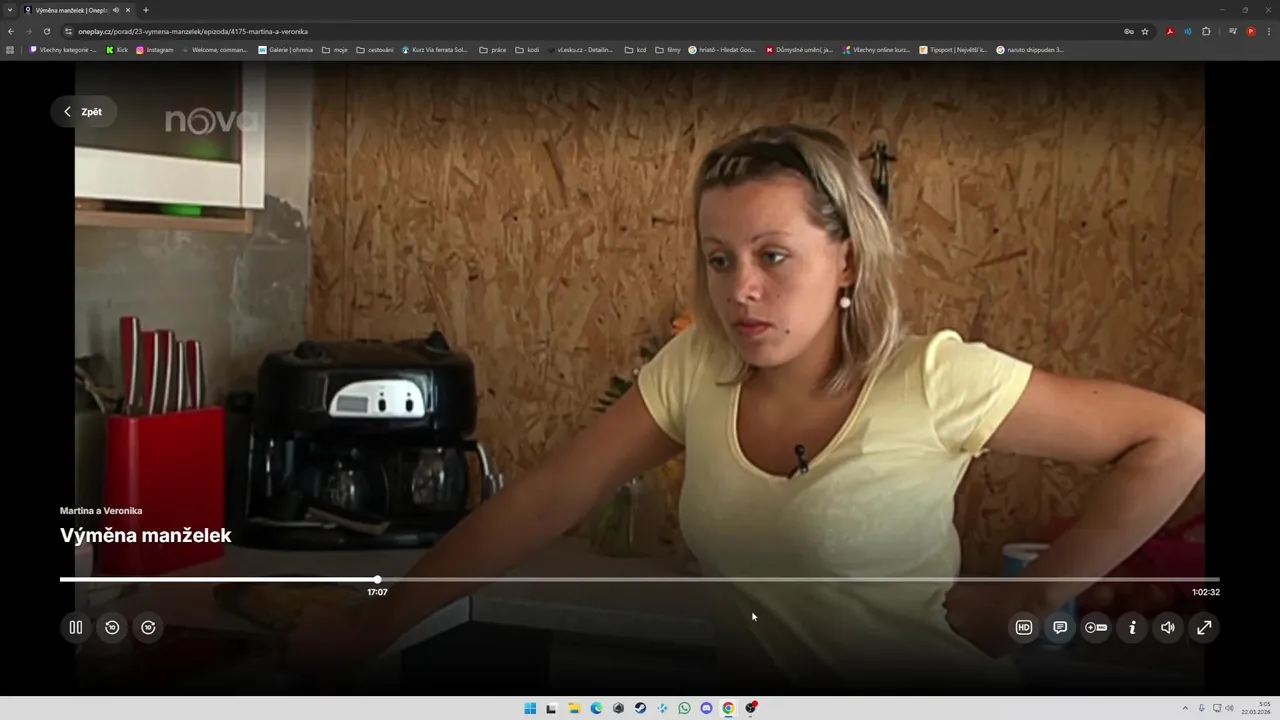Navigate forward in browser history

point(28,31)
